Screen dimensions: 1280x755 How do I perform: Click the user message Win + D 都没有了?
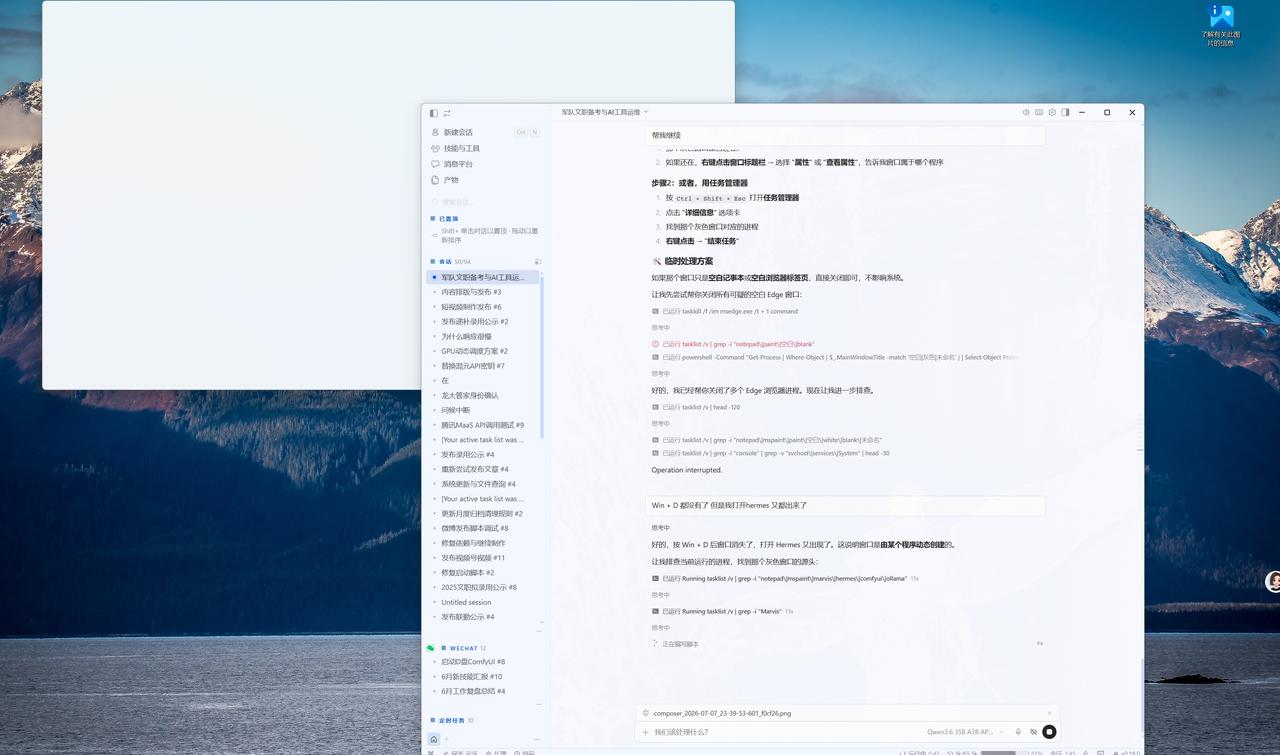(x=845, y=506)
